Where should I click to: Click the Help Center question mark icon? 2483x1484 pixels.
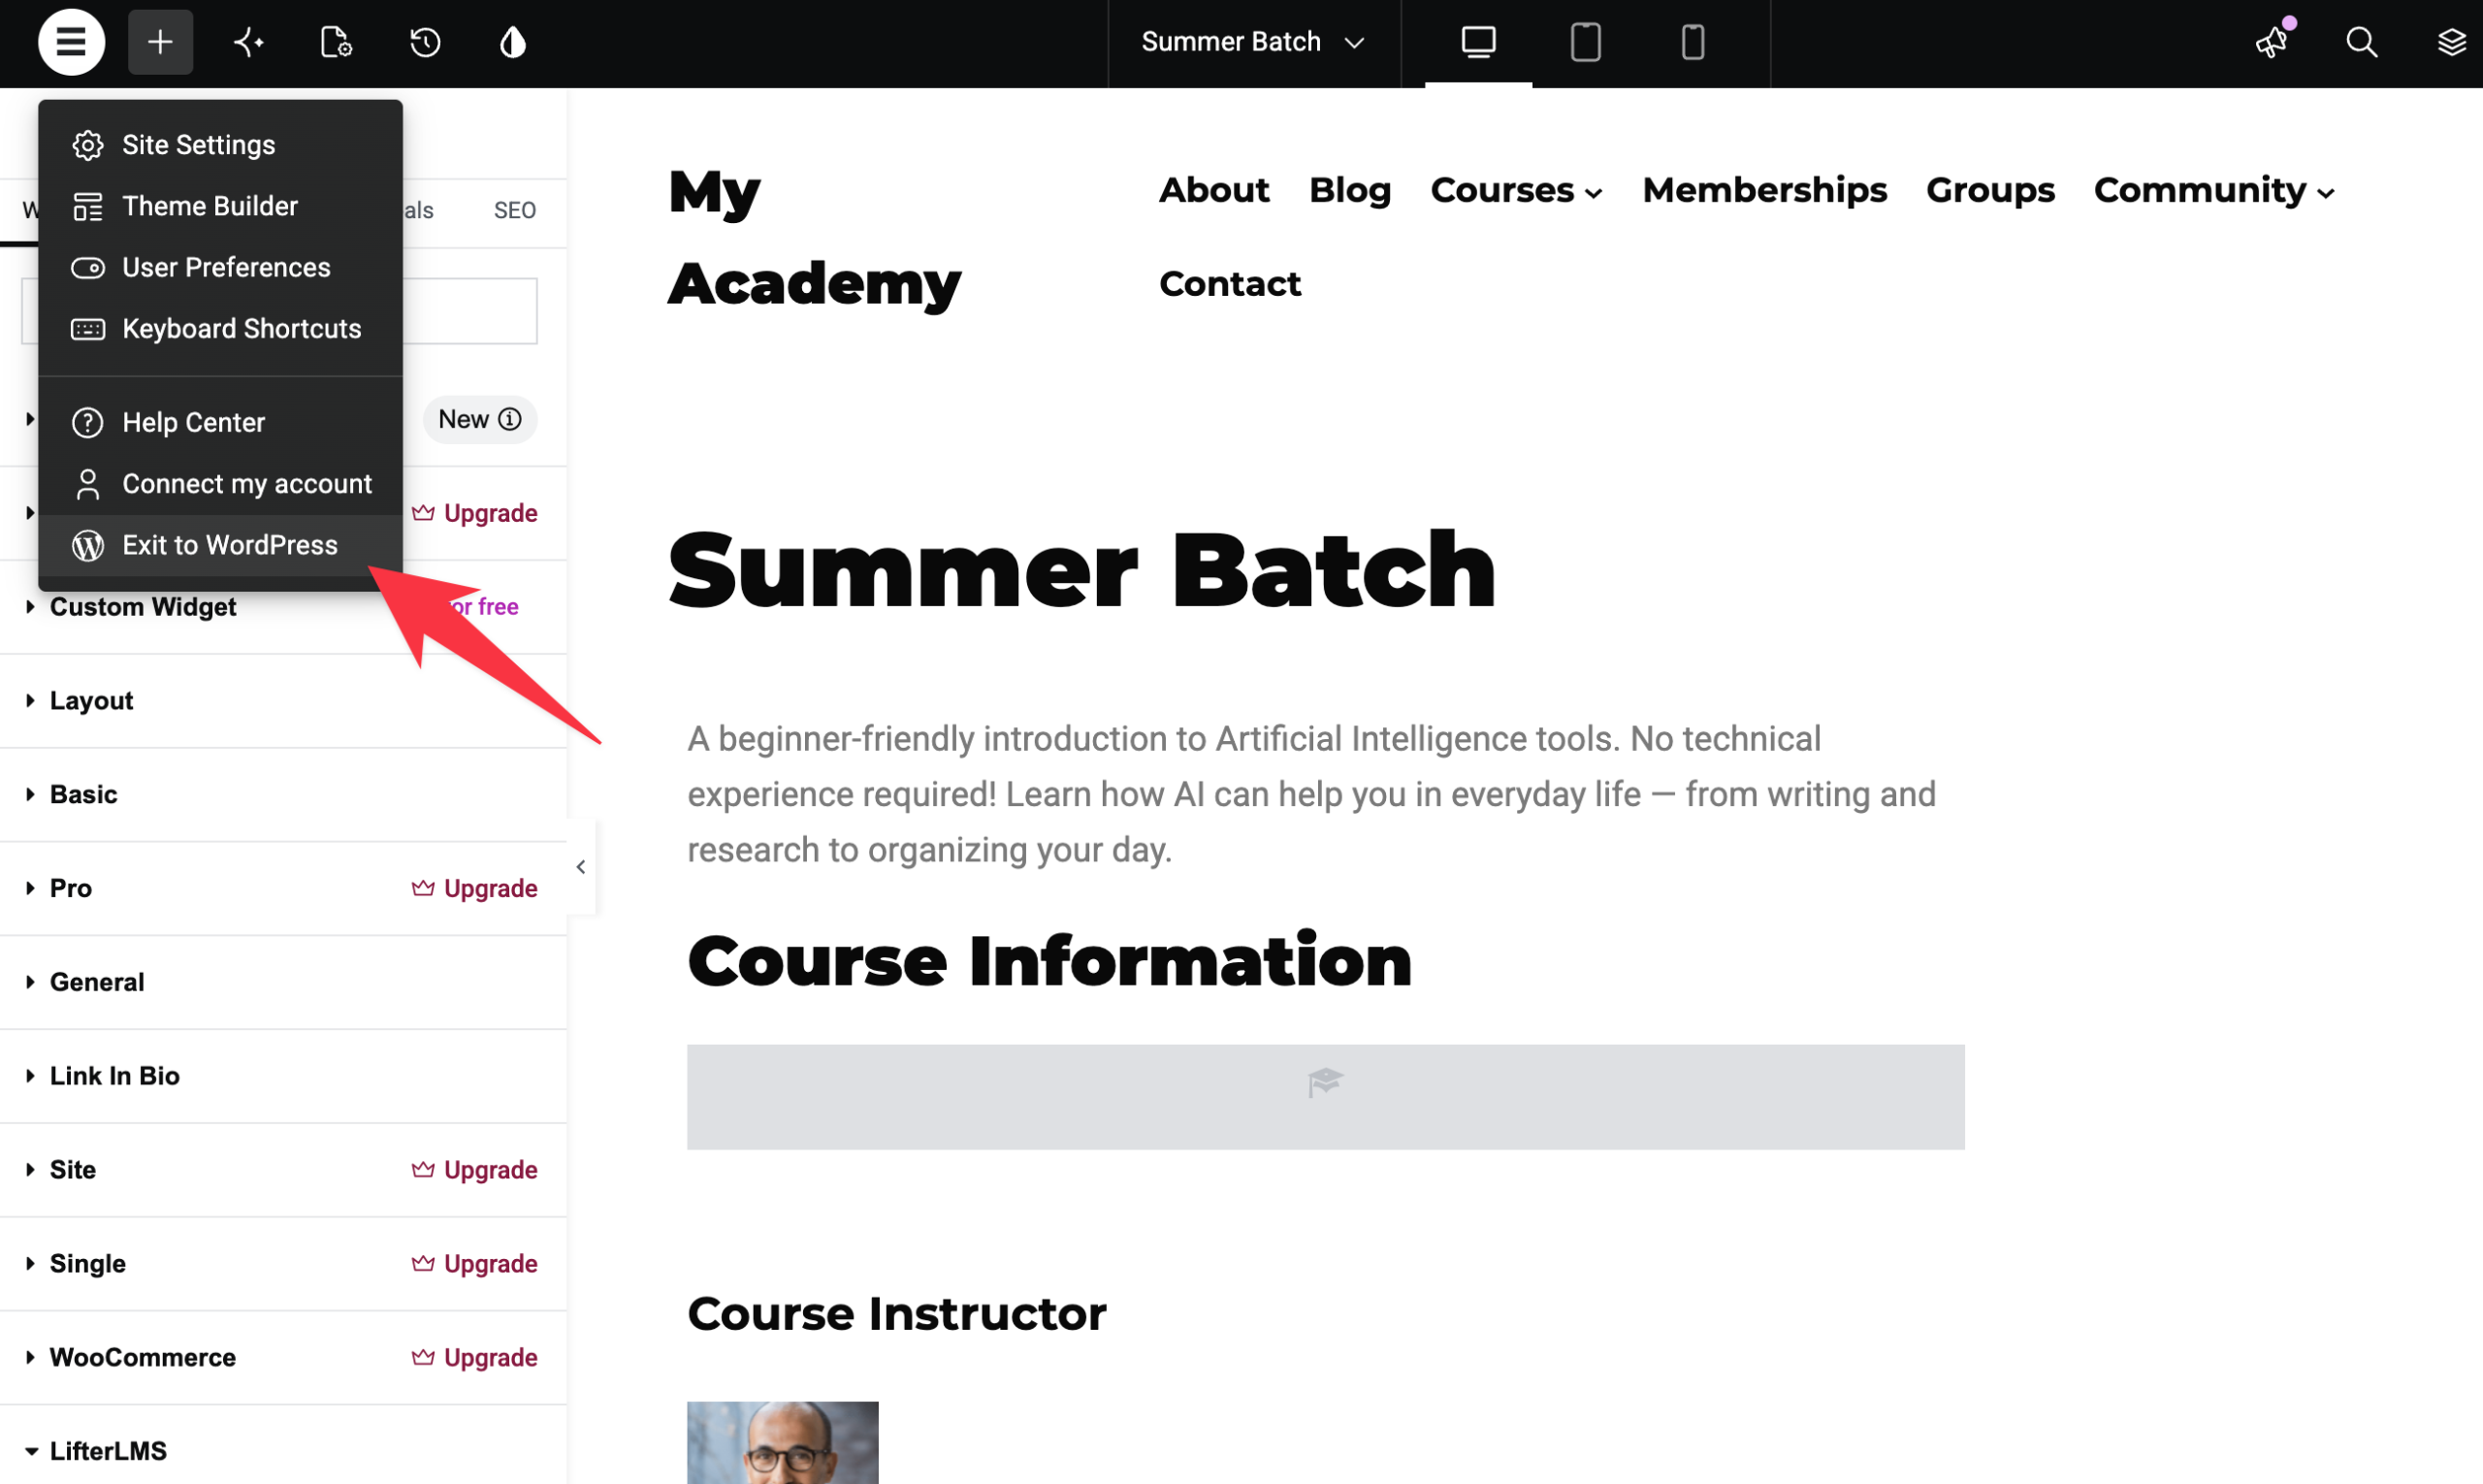coord(88,423)
